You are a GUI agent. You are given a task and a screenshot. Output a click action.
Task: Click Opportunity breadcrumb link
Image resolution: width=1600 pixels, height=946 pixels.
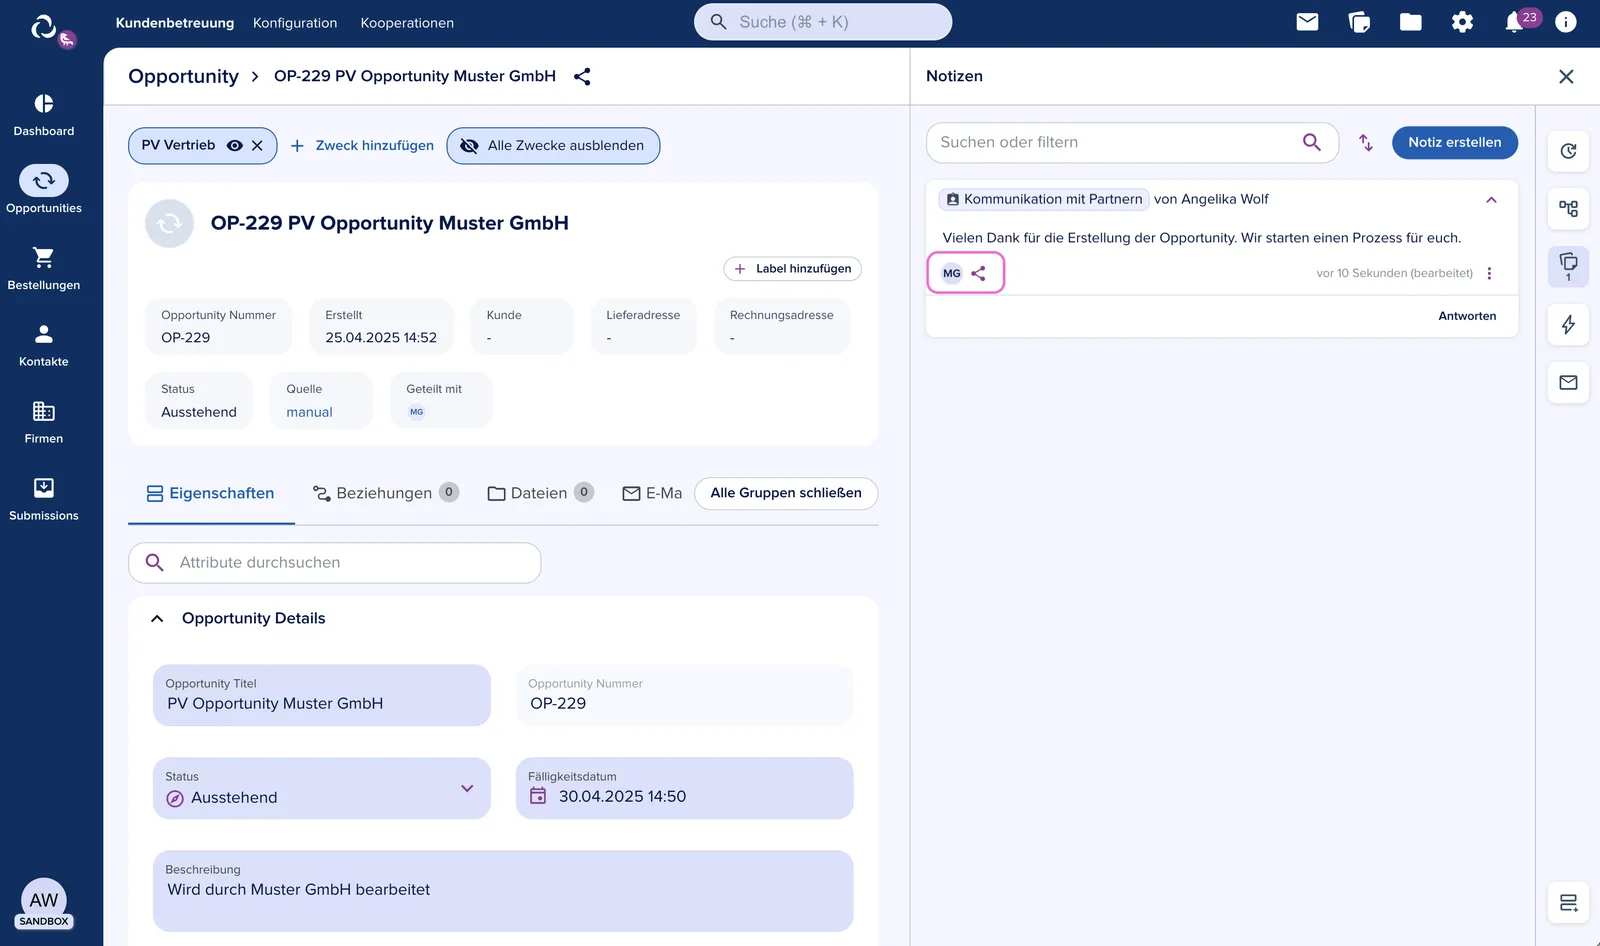point(184,76)
